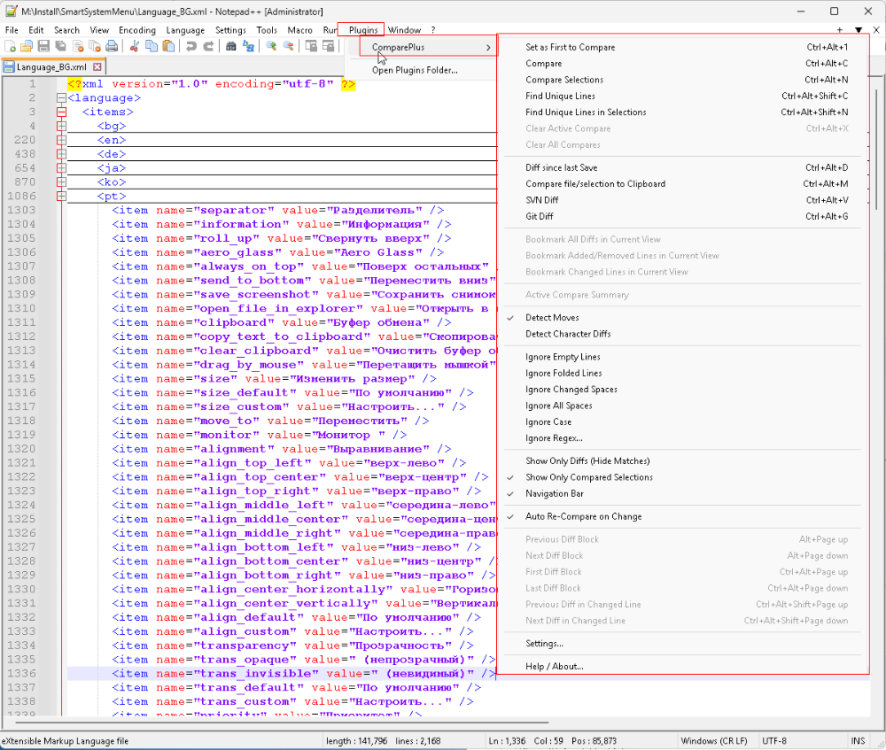
Task: Cut selection with the scissors icon
Action: tap(134, 46)
